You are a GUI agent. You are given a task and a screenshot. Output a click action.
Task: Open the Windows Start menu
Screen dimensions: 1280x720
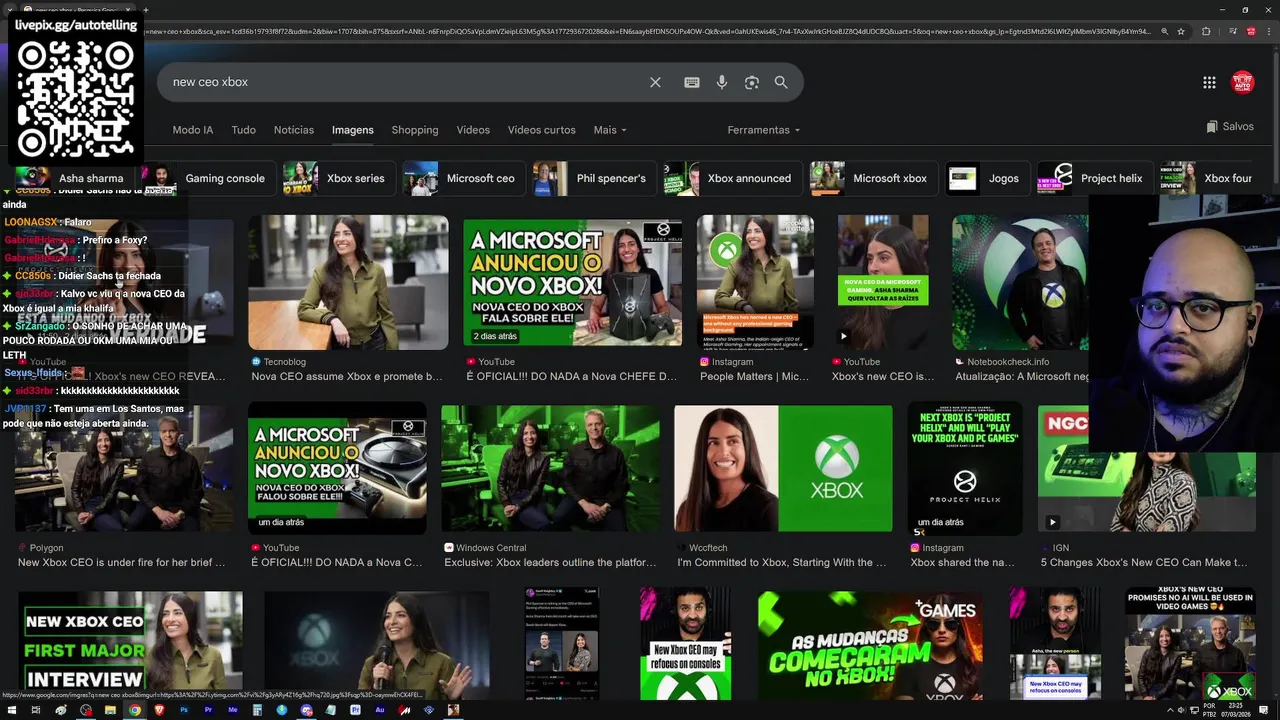[x=10, y=710]
